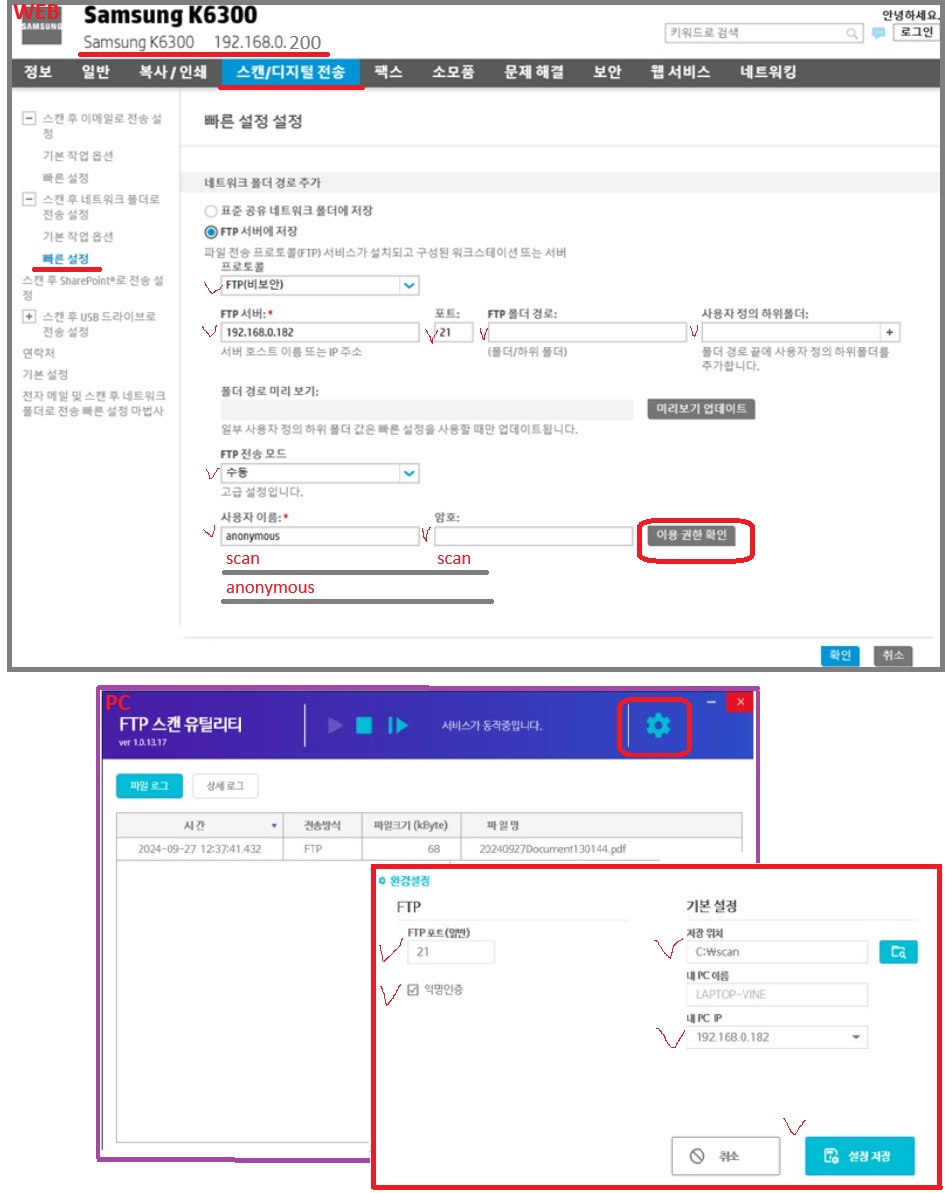Switch to 파일 로그 tab

149,786
